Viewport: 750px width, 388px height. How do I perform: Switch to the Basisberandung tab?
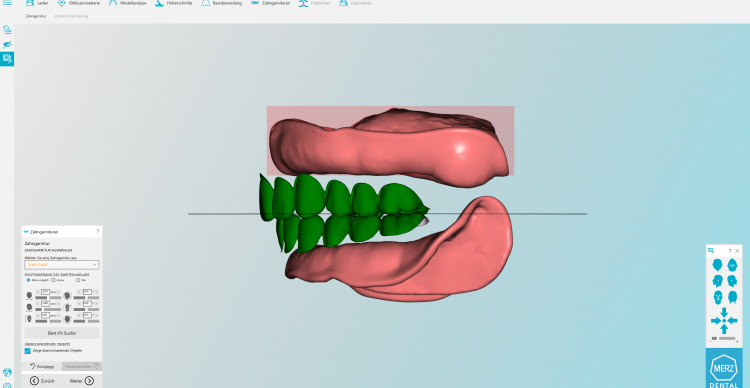pos(222,3)
